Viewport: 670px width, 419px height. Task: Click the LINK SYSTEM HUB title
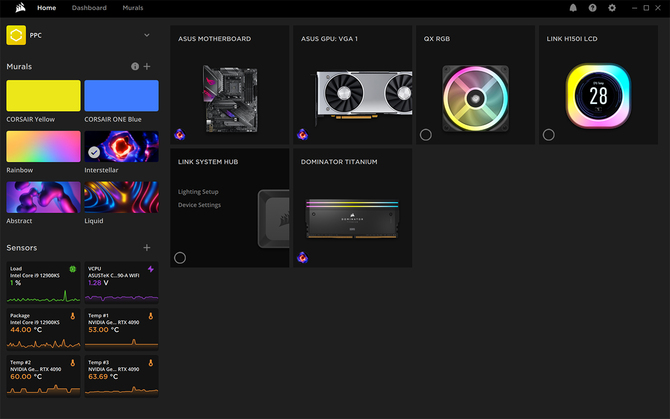208,162
